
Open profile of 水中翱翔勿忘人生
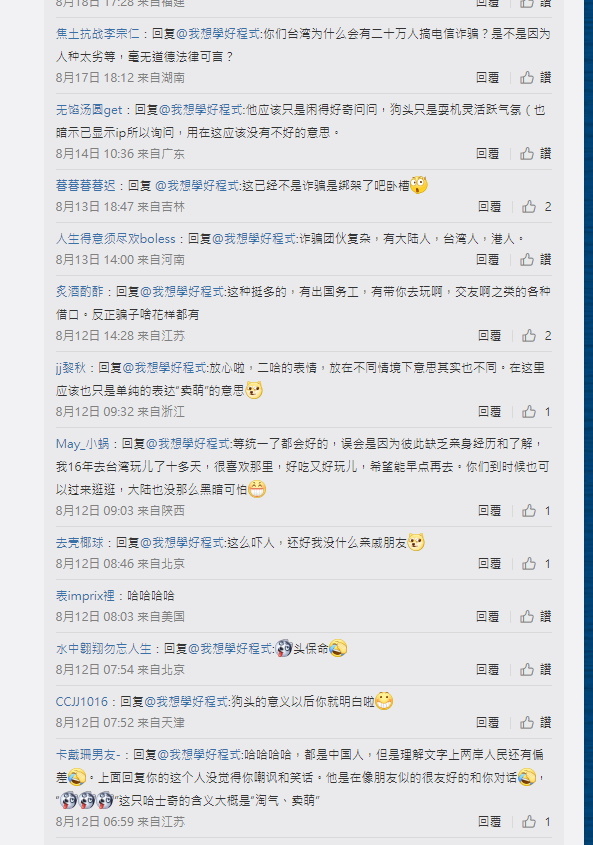click(104, 649)
